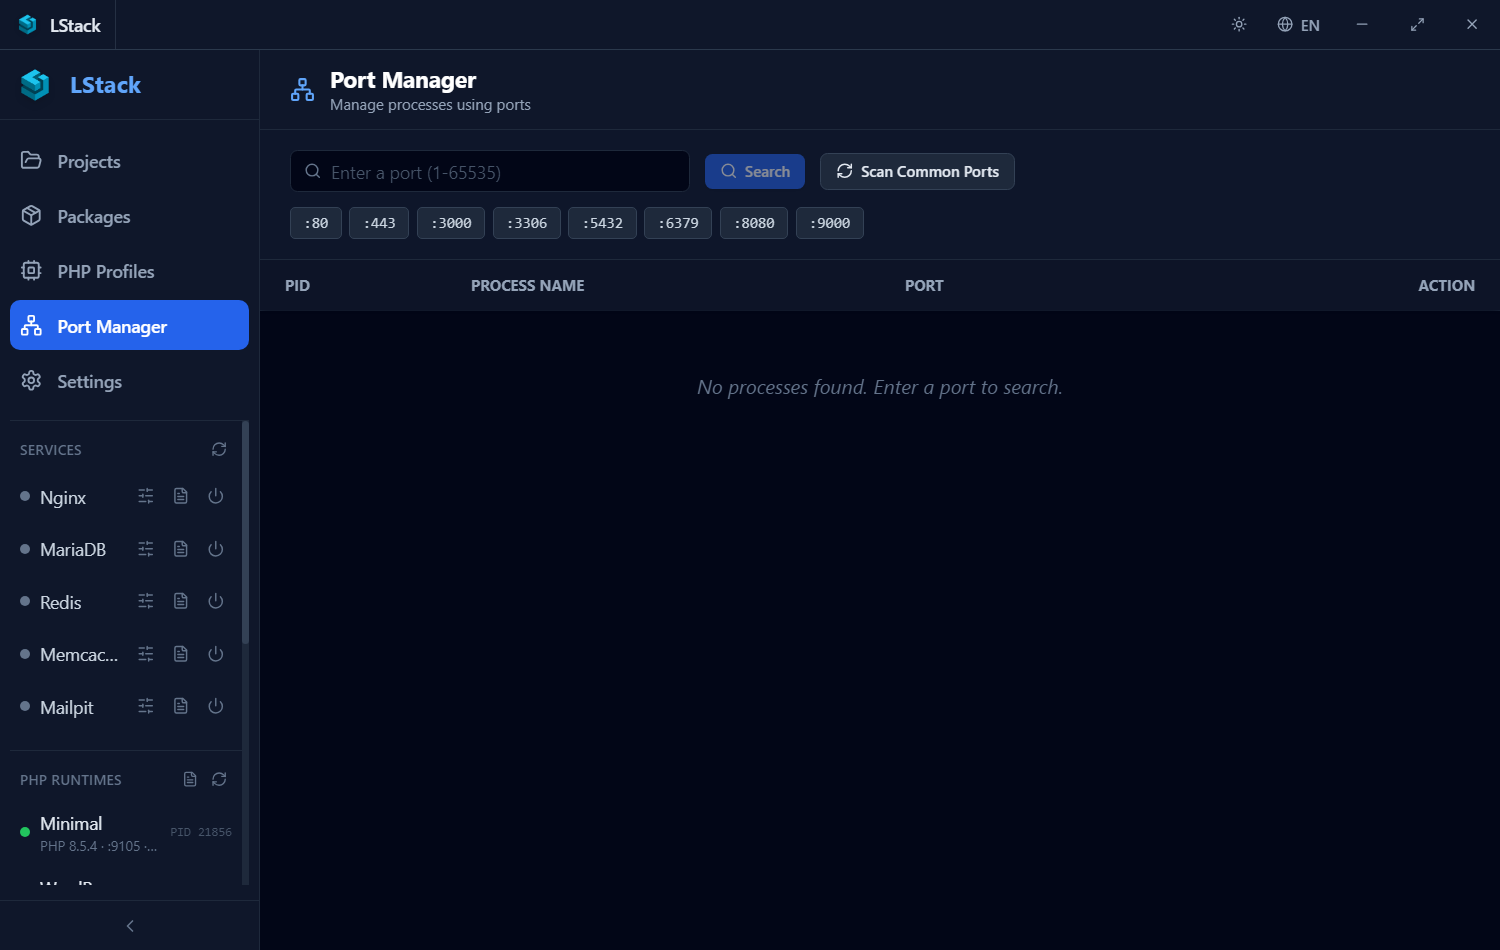Refresh the PHP Runtimes list
Screen dimensions: 1500x950
click(219, 779)
